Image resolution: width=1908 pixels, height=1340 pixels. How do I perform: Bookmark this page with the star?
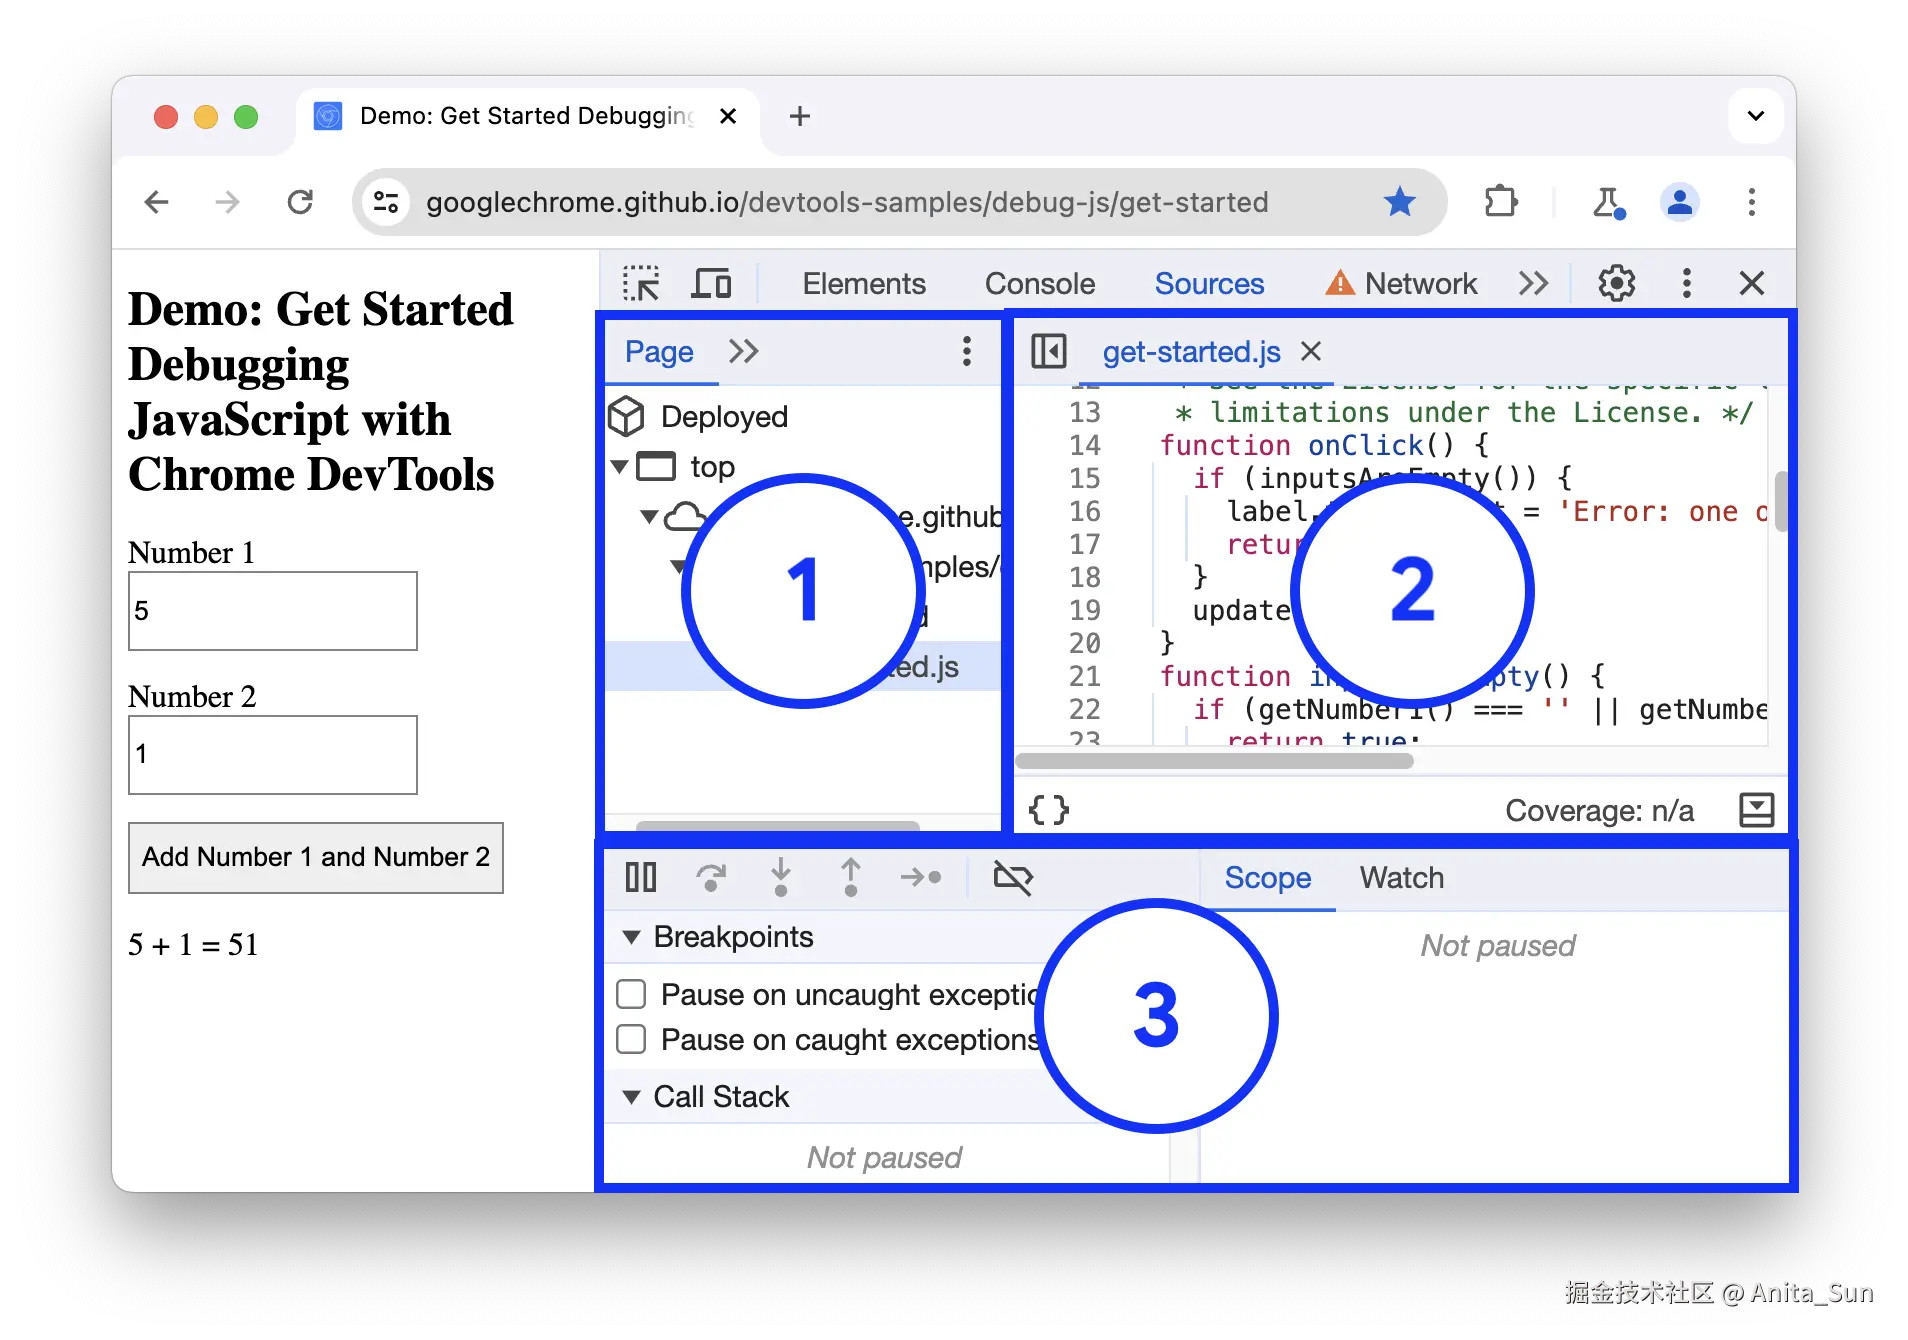coord(1399,203)
